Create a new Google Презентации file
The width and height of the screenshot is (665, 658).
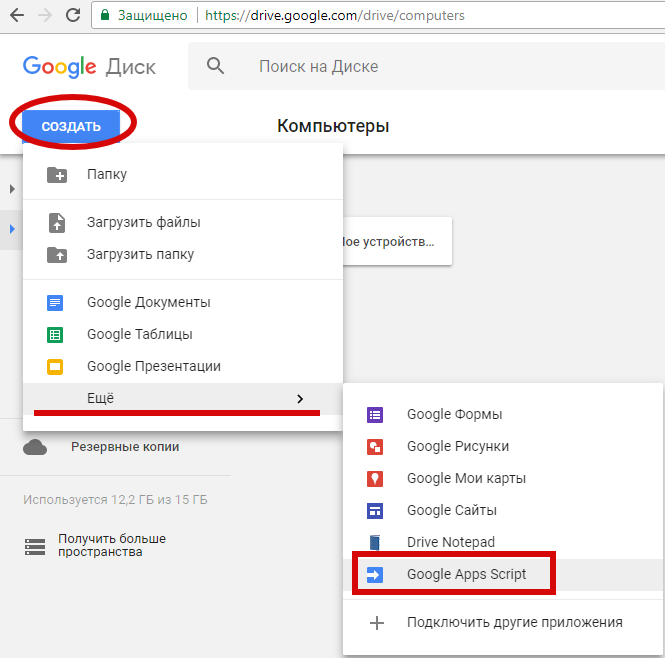(183, 367)
